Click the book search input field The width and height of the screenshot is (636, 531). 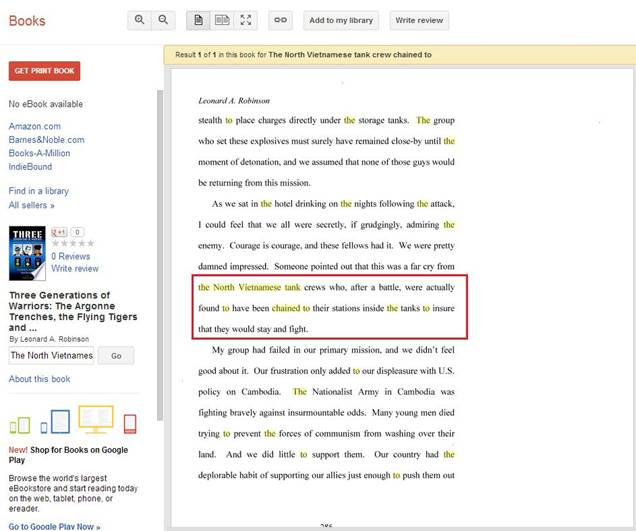coord(51,355)
